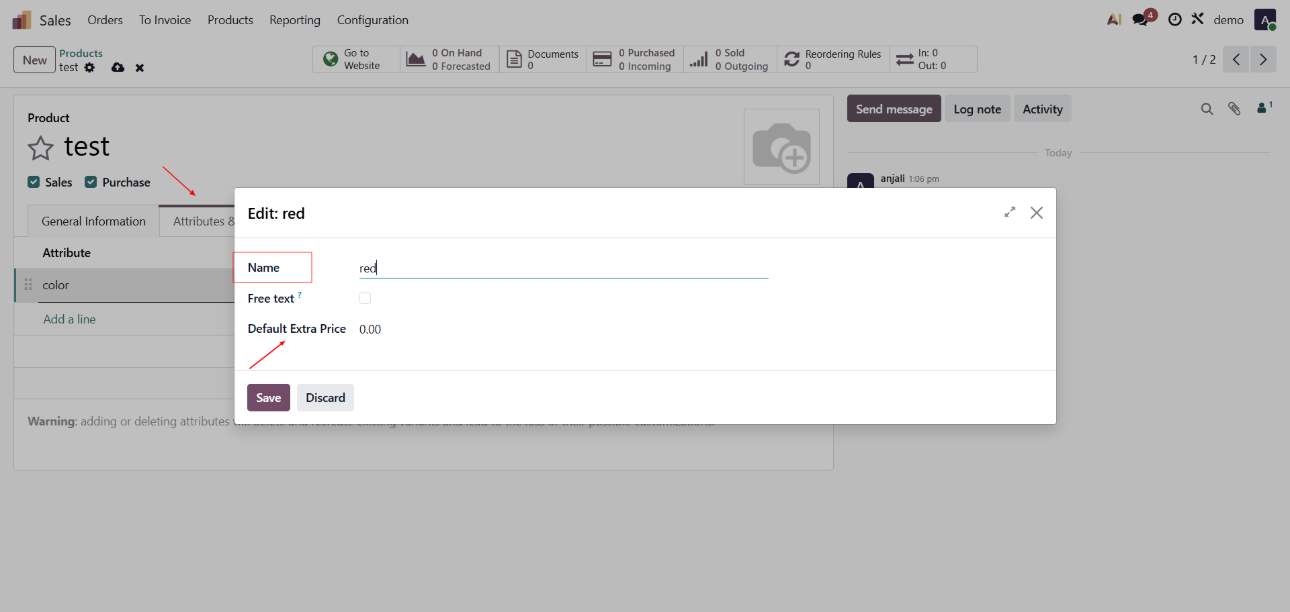Search chatter with magnifier icon
1290x612 pixels.
pyautogui.click(x=1207, y=109)
